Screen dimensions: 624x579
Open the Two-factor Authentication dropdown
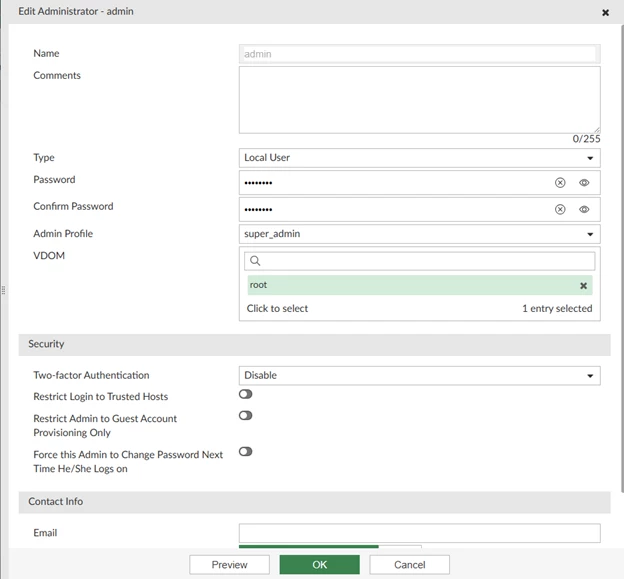point(419,376)
